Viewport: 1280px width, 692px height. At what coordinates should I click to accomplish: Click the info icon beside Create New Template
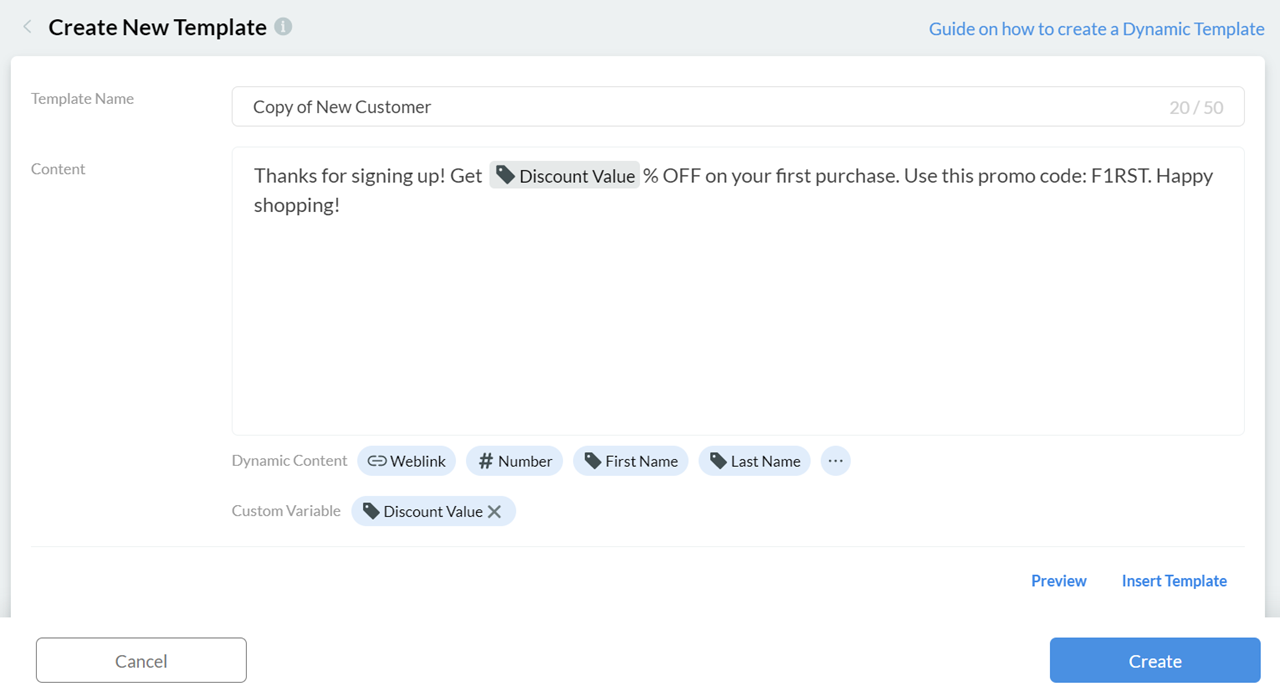[x=284, y=27]
